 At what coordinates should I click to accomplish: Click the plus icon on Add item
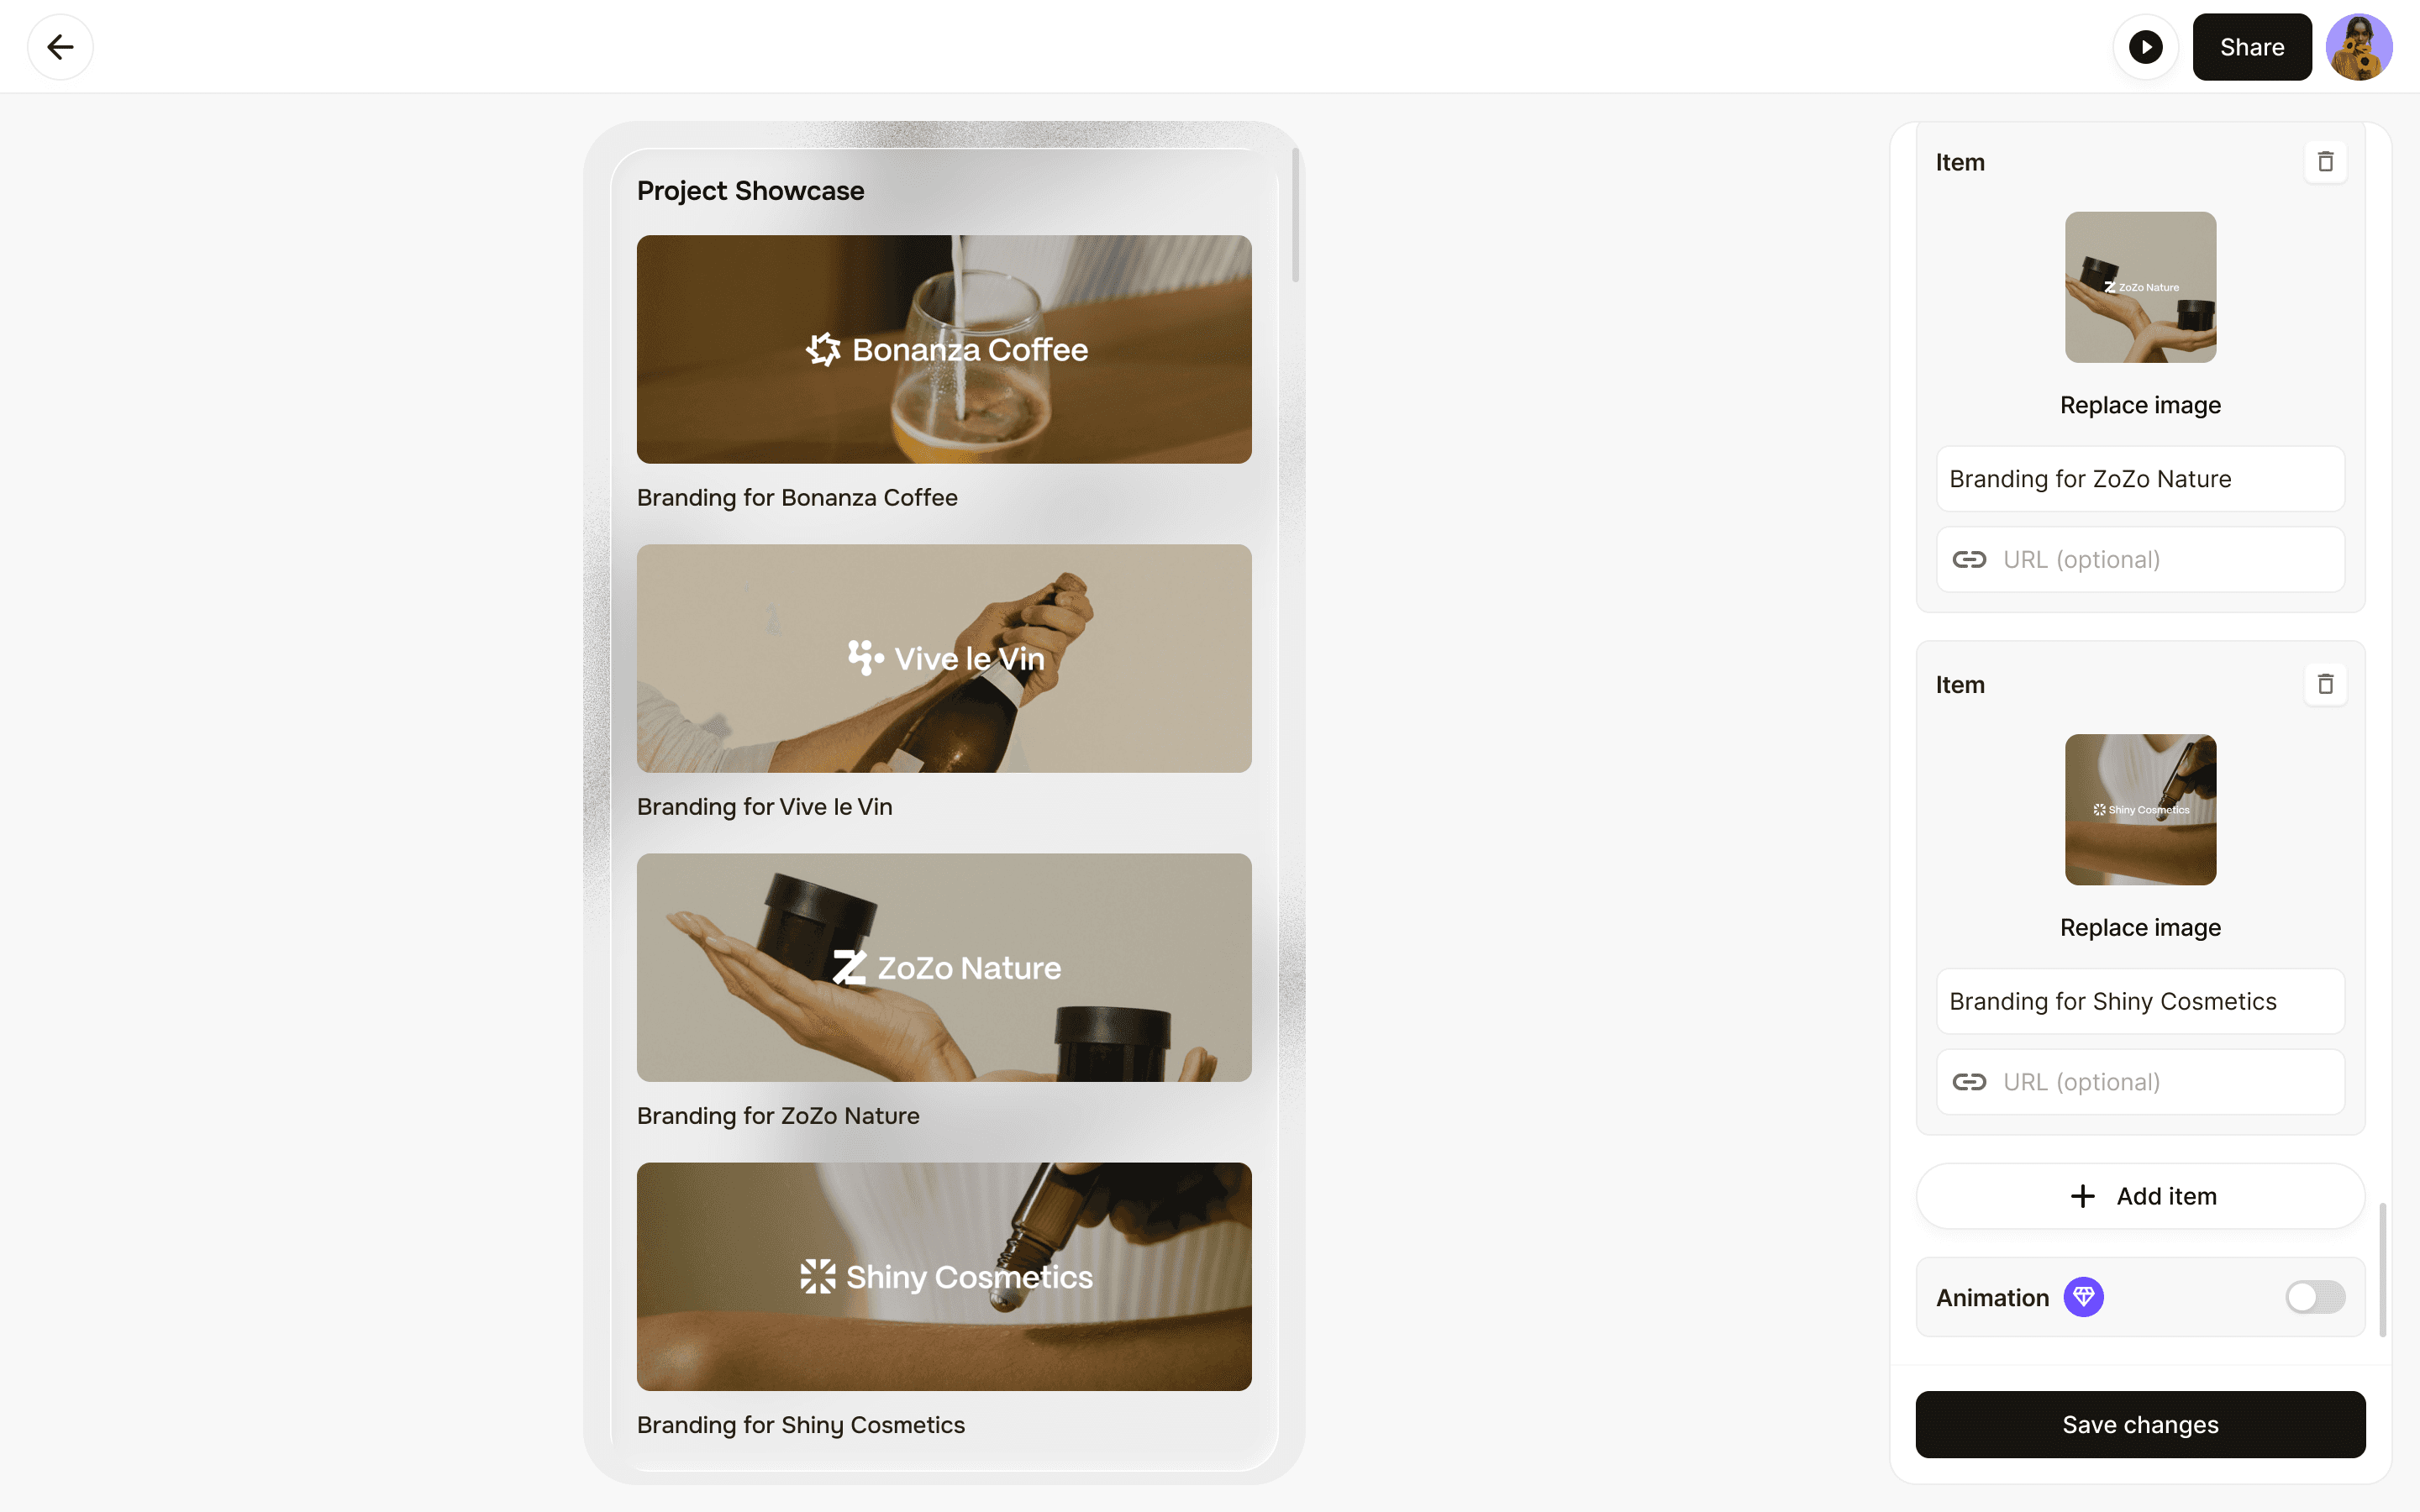point(2083,1196)
